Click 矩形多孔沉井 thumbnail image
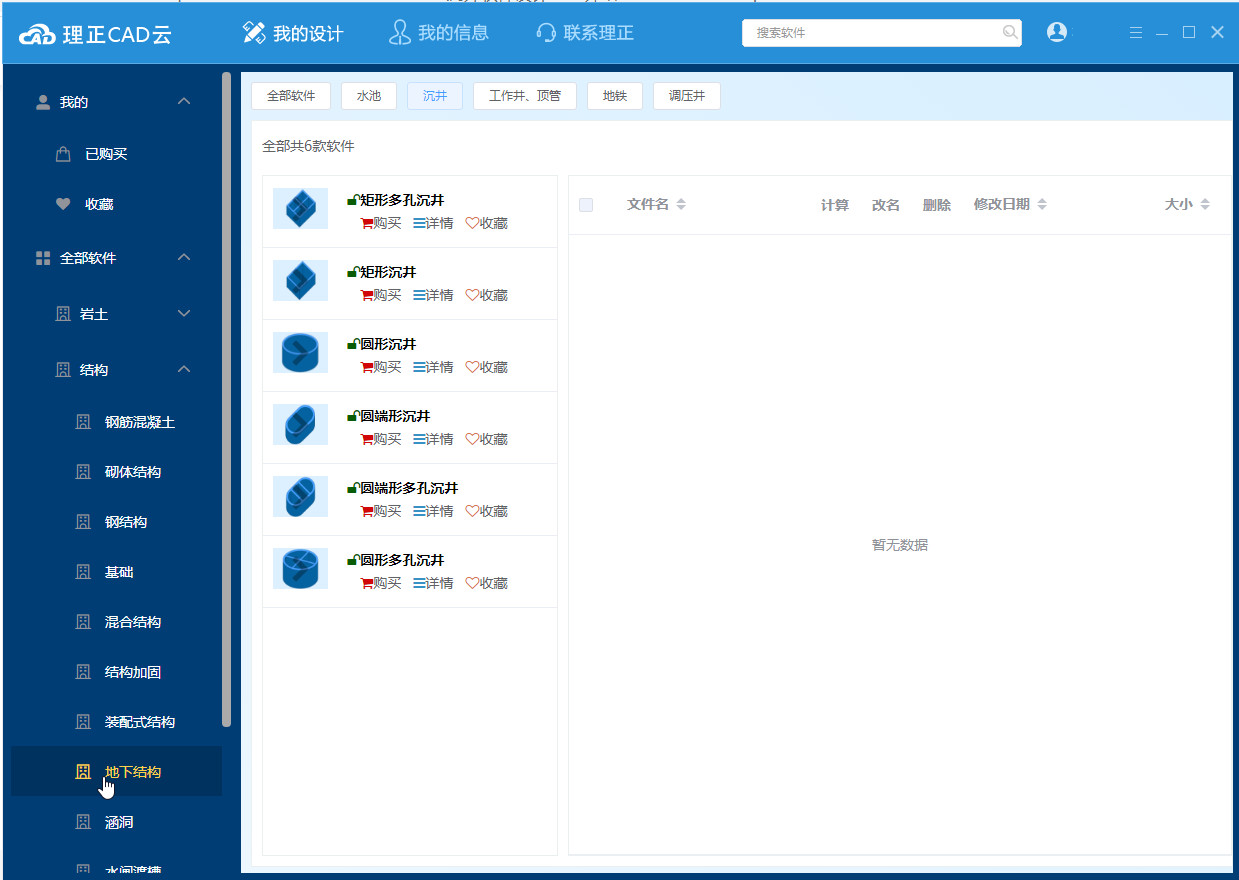Viewport: 1239px width, 880px height. tap(300, 208)
